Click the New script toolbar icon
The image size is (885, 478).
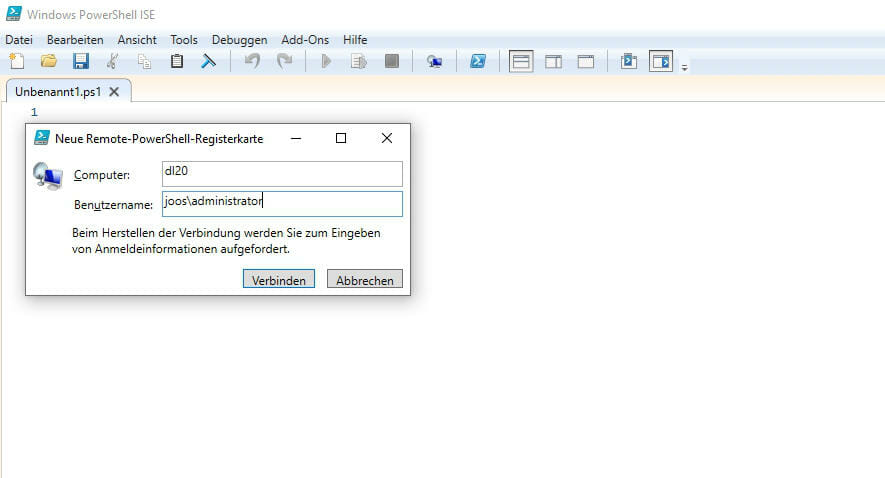click(x=17, y=61)
